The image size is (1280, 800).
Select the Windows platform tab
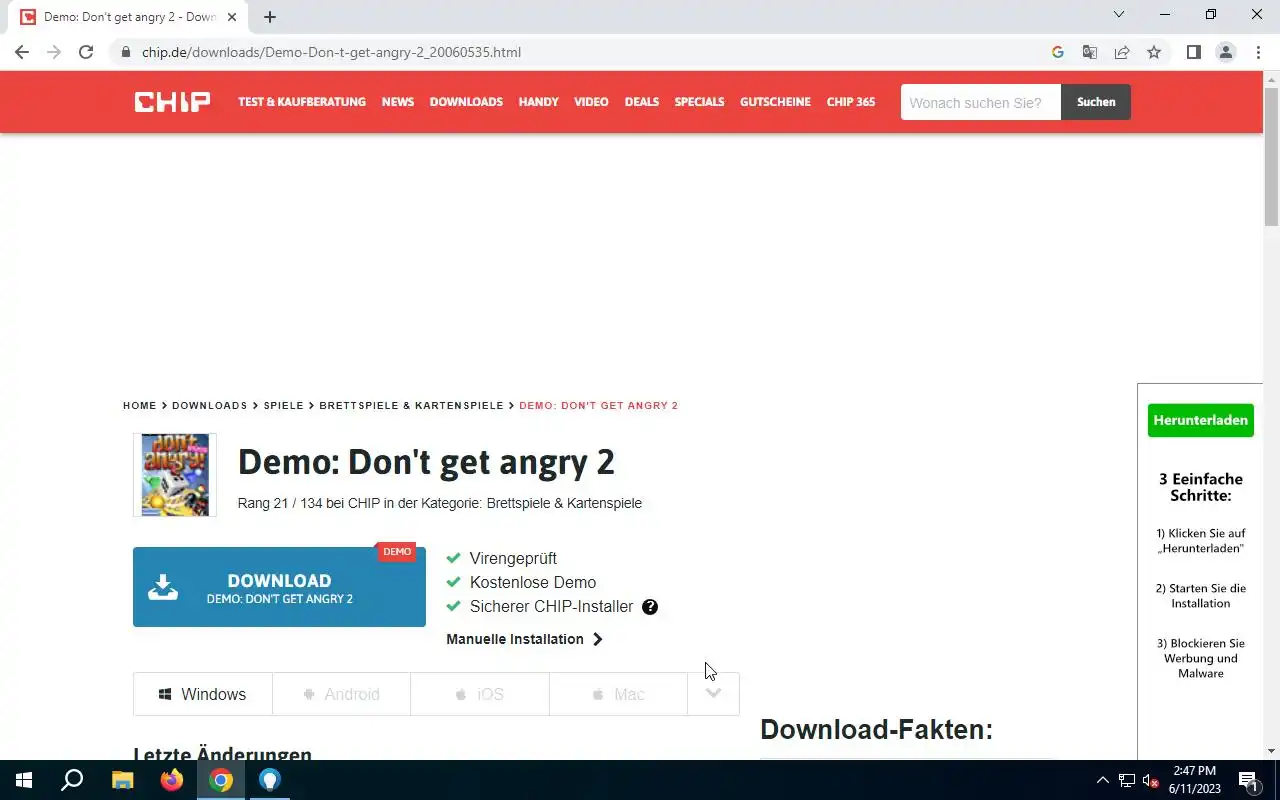(x=203, y=694)
